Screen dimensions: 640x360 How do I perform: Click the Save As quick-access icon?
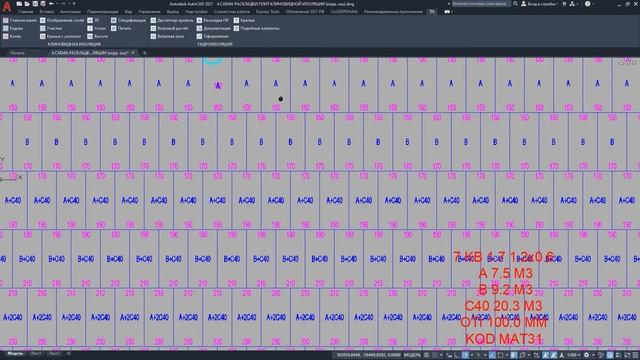click(43, 4)
